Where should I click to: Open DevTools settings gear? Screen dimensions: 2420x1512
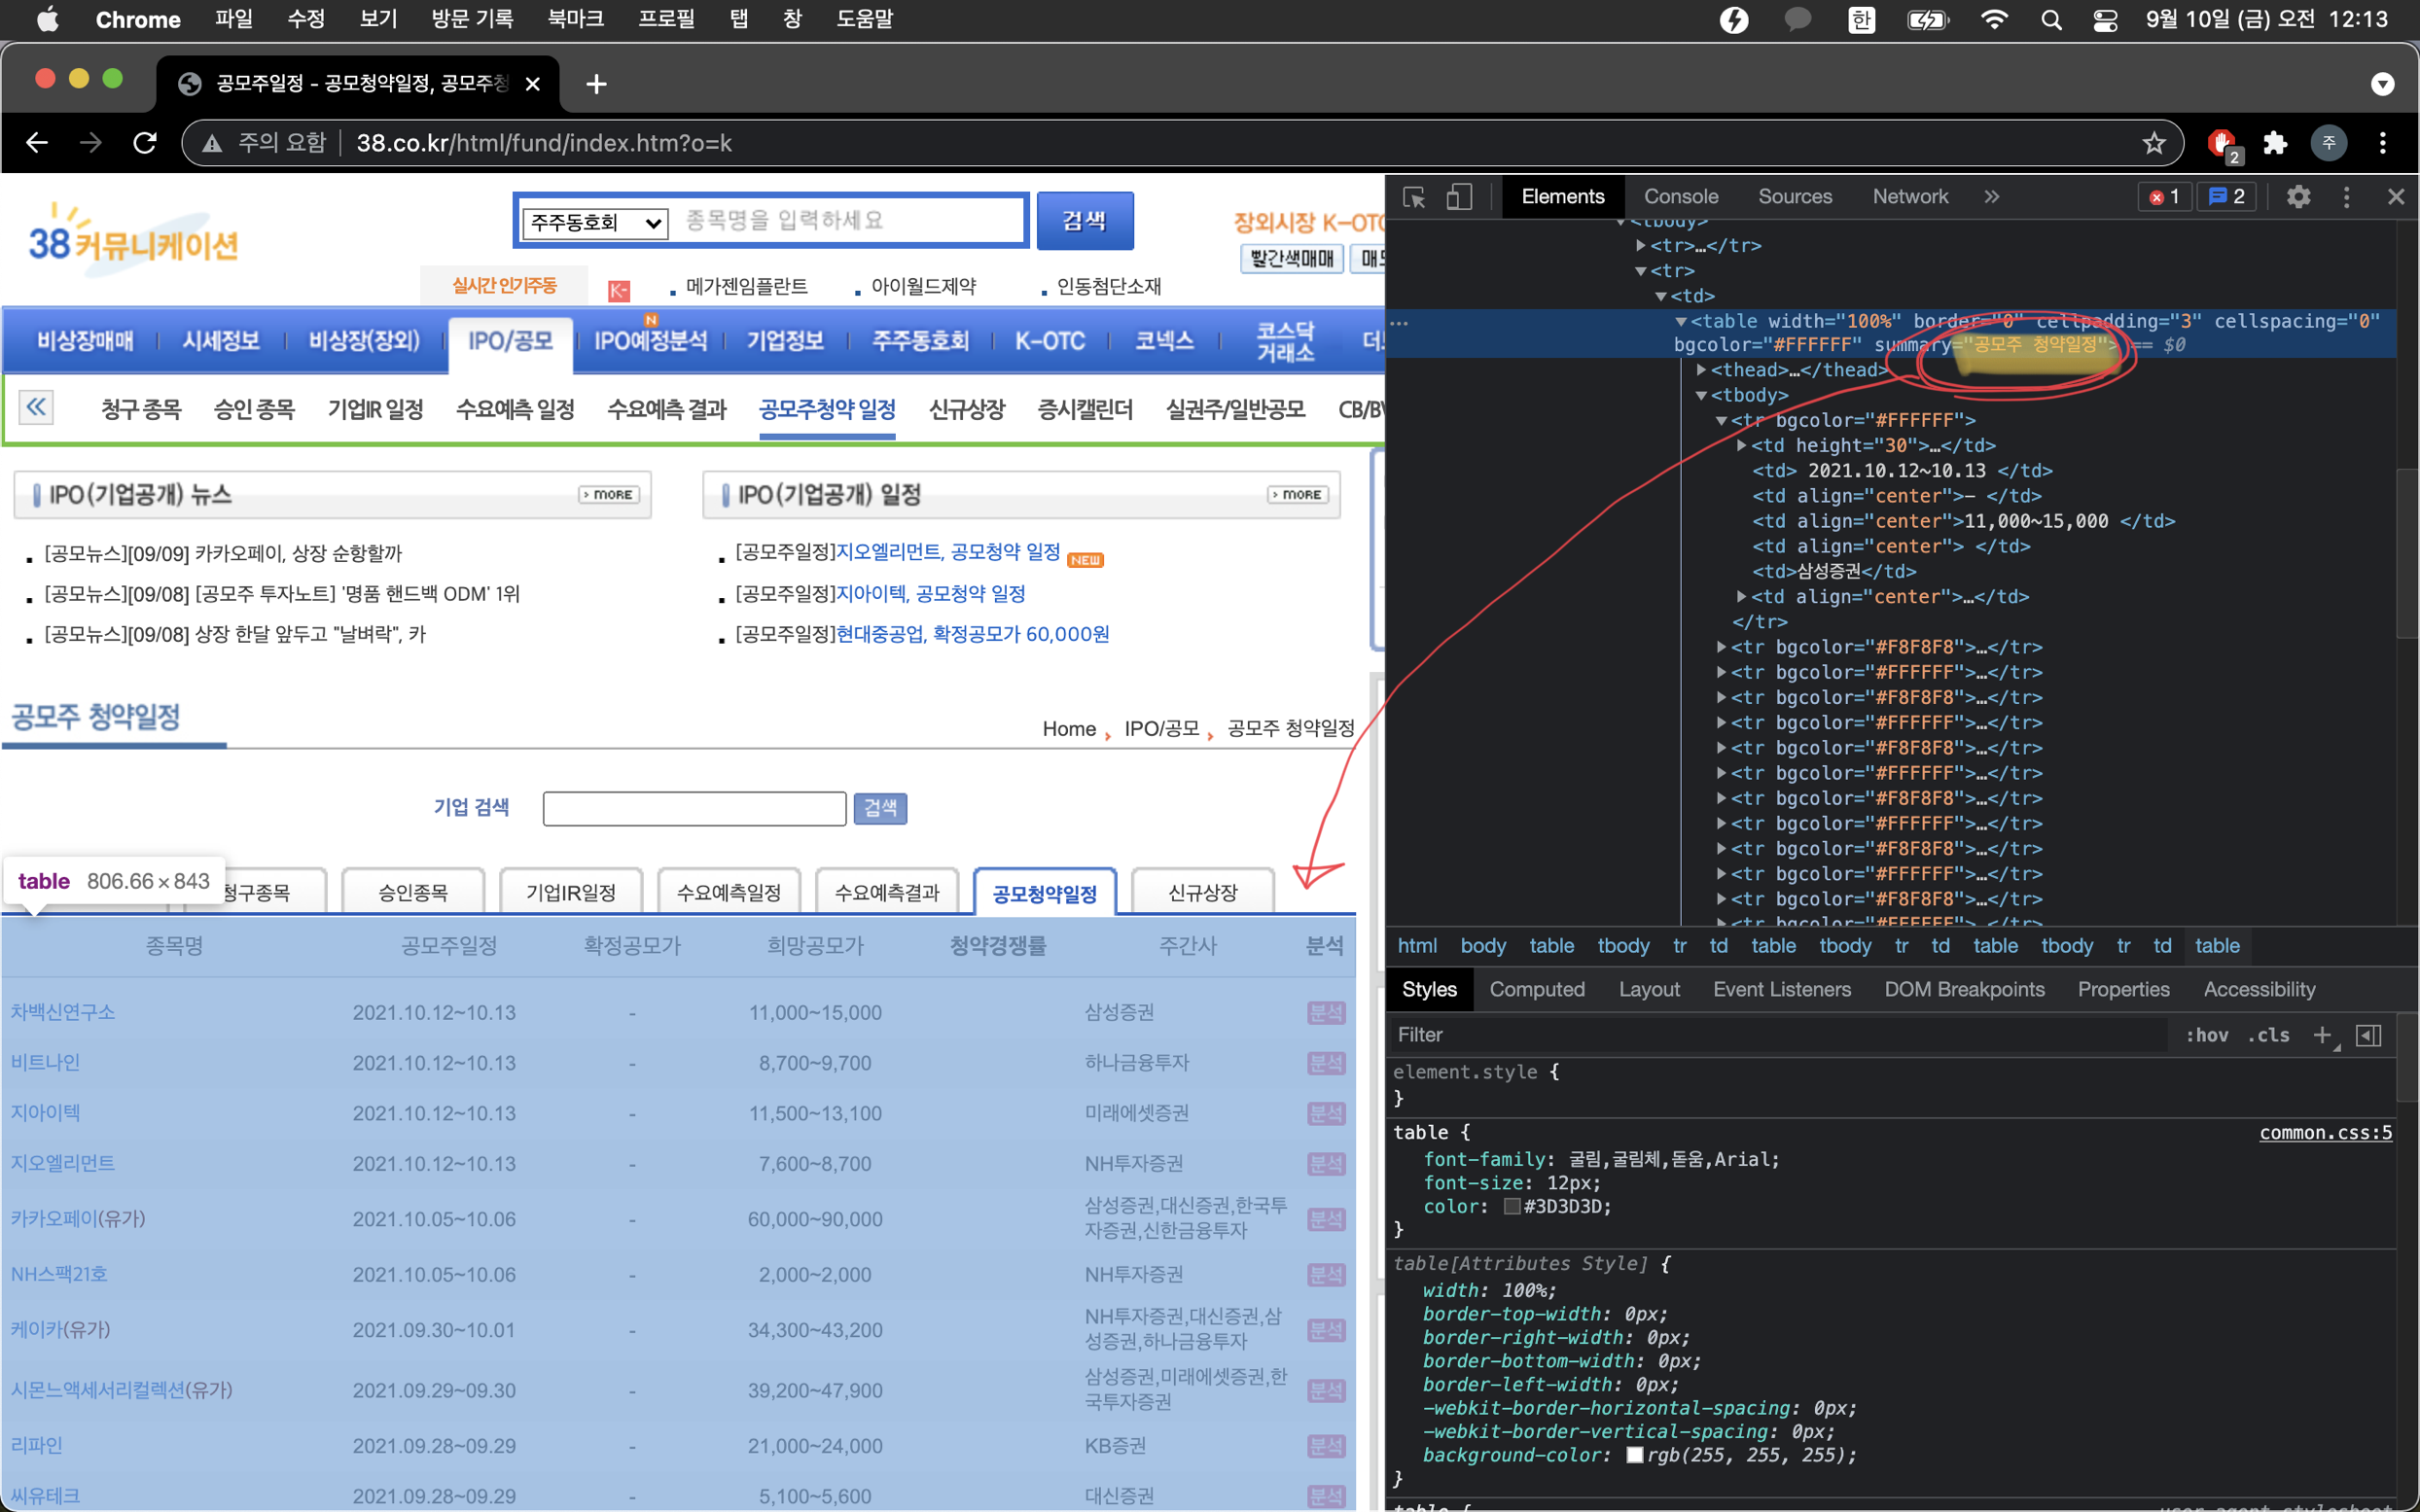[x=2298, y=197]
